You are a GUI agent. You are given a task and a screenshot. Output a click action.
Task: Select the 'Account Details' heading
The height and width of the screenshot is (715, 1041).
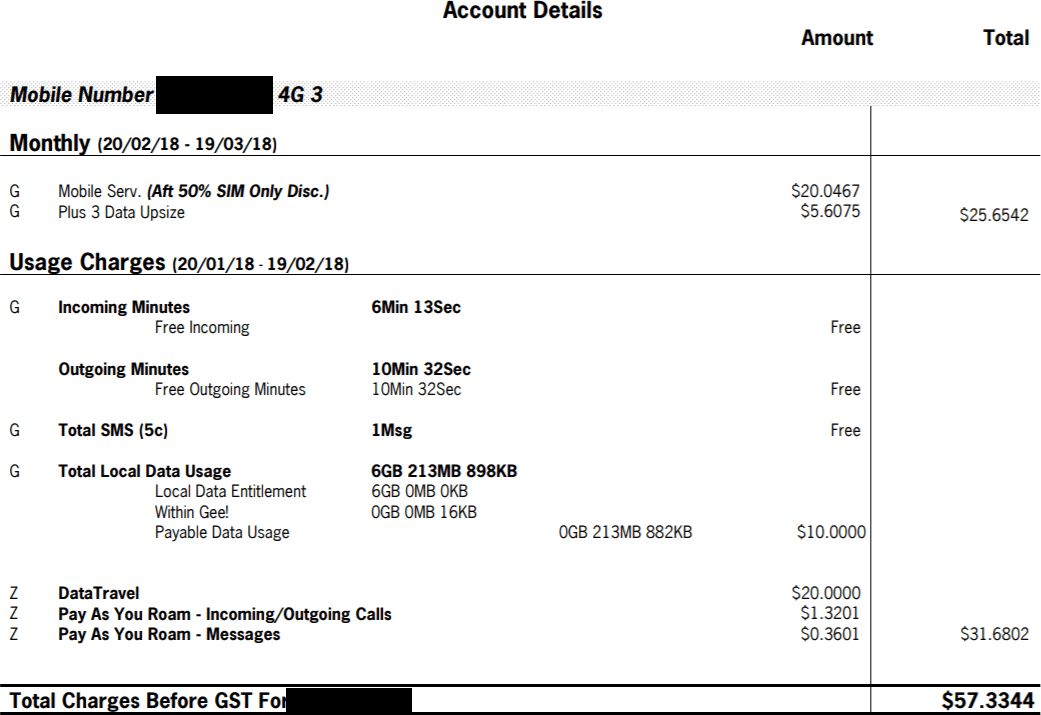[x=522, y=11]
